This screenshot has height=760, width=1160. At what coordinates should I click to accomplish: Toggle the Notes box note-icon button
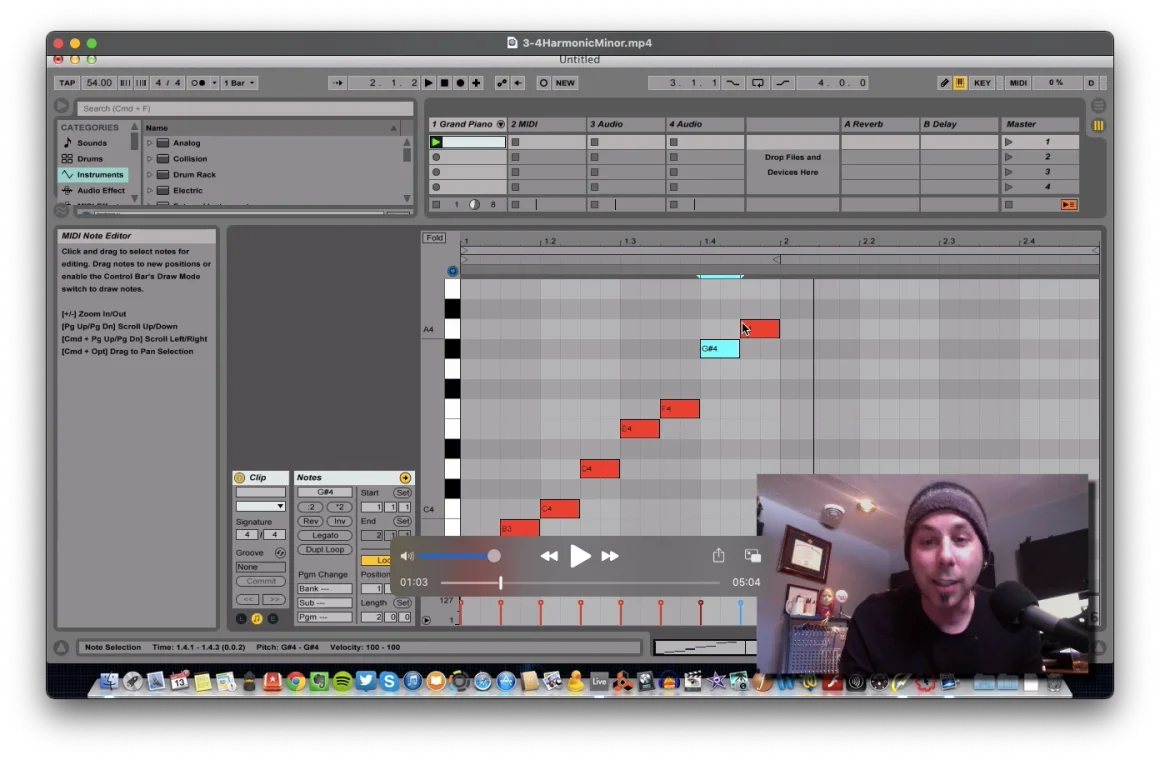(257, 618)
